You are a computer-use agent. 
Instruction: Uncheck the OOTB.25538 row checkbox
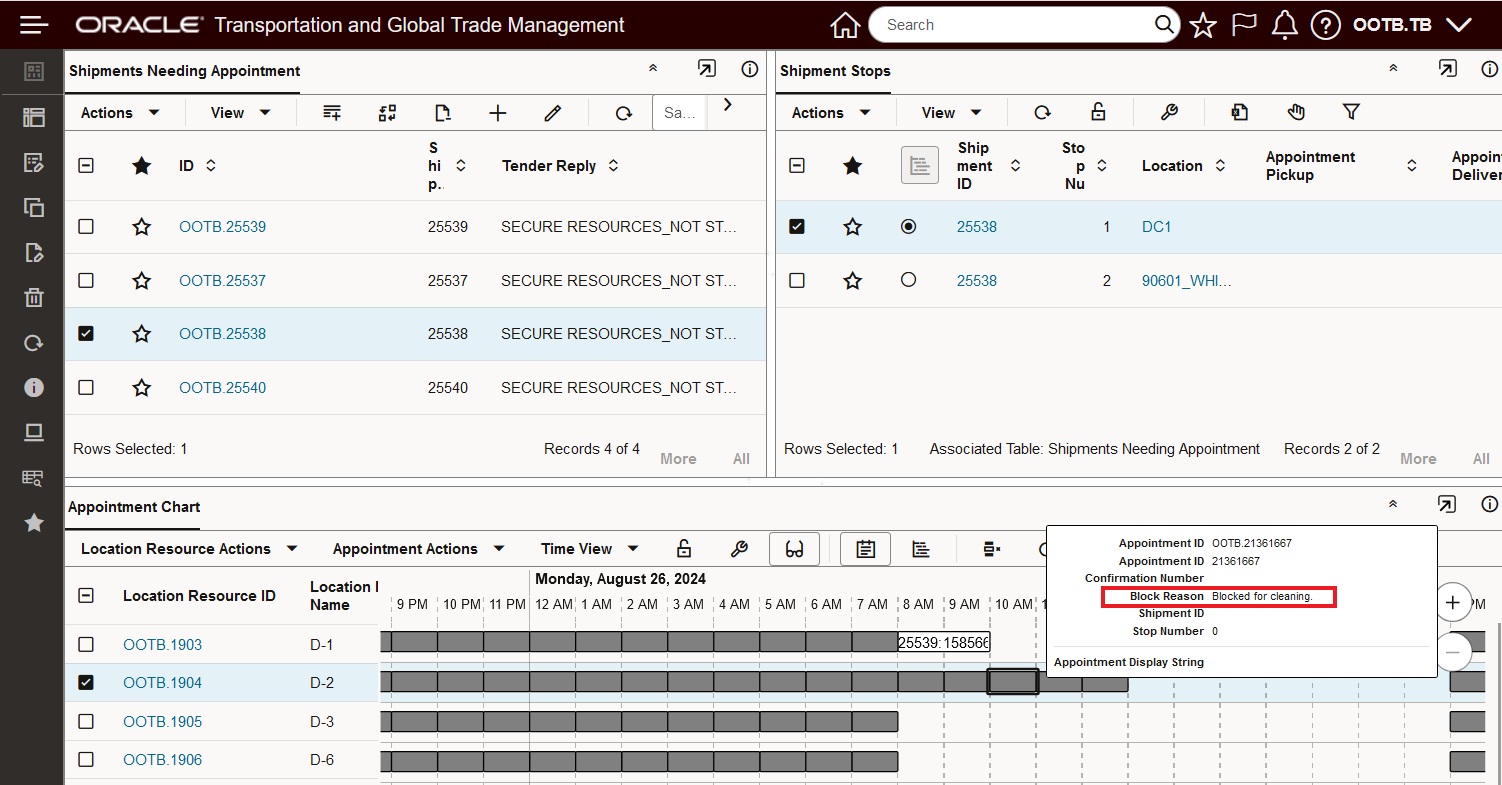click(86, 334)
